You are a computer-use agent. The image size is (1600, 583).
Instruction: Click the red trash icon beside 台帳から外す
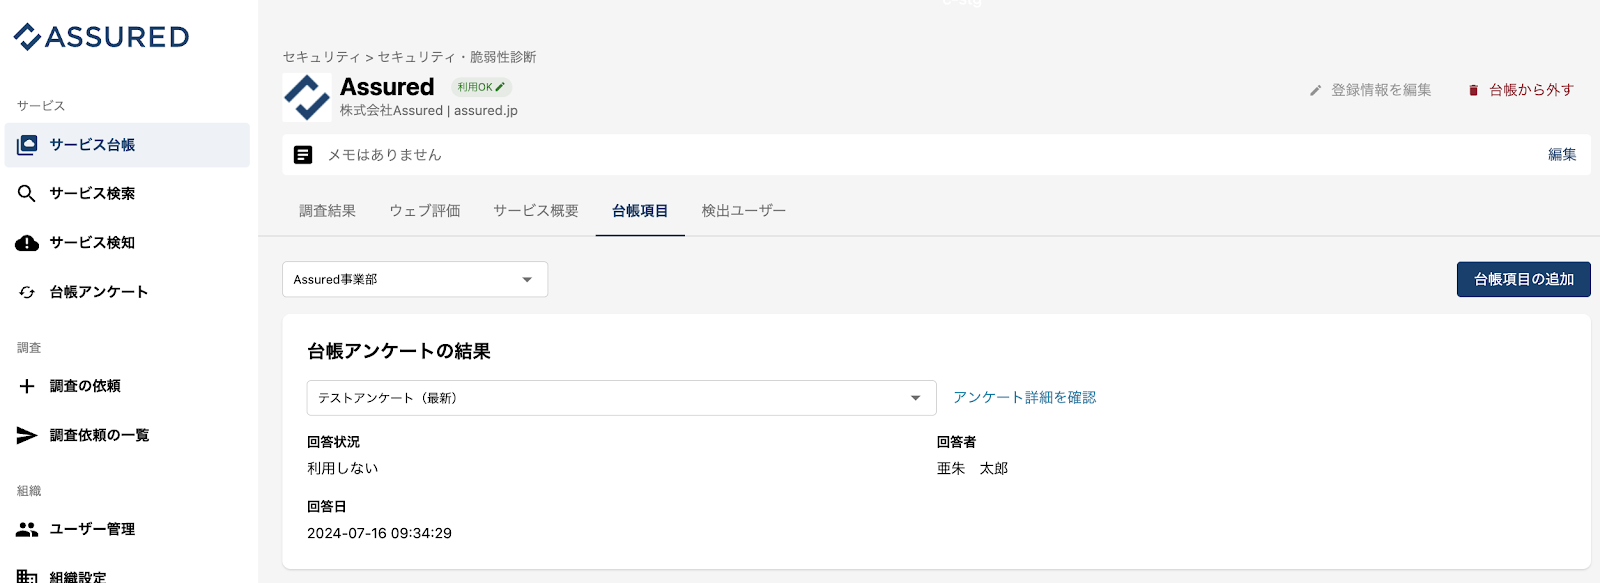[x=1473, y=90]
